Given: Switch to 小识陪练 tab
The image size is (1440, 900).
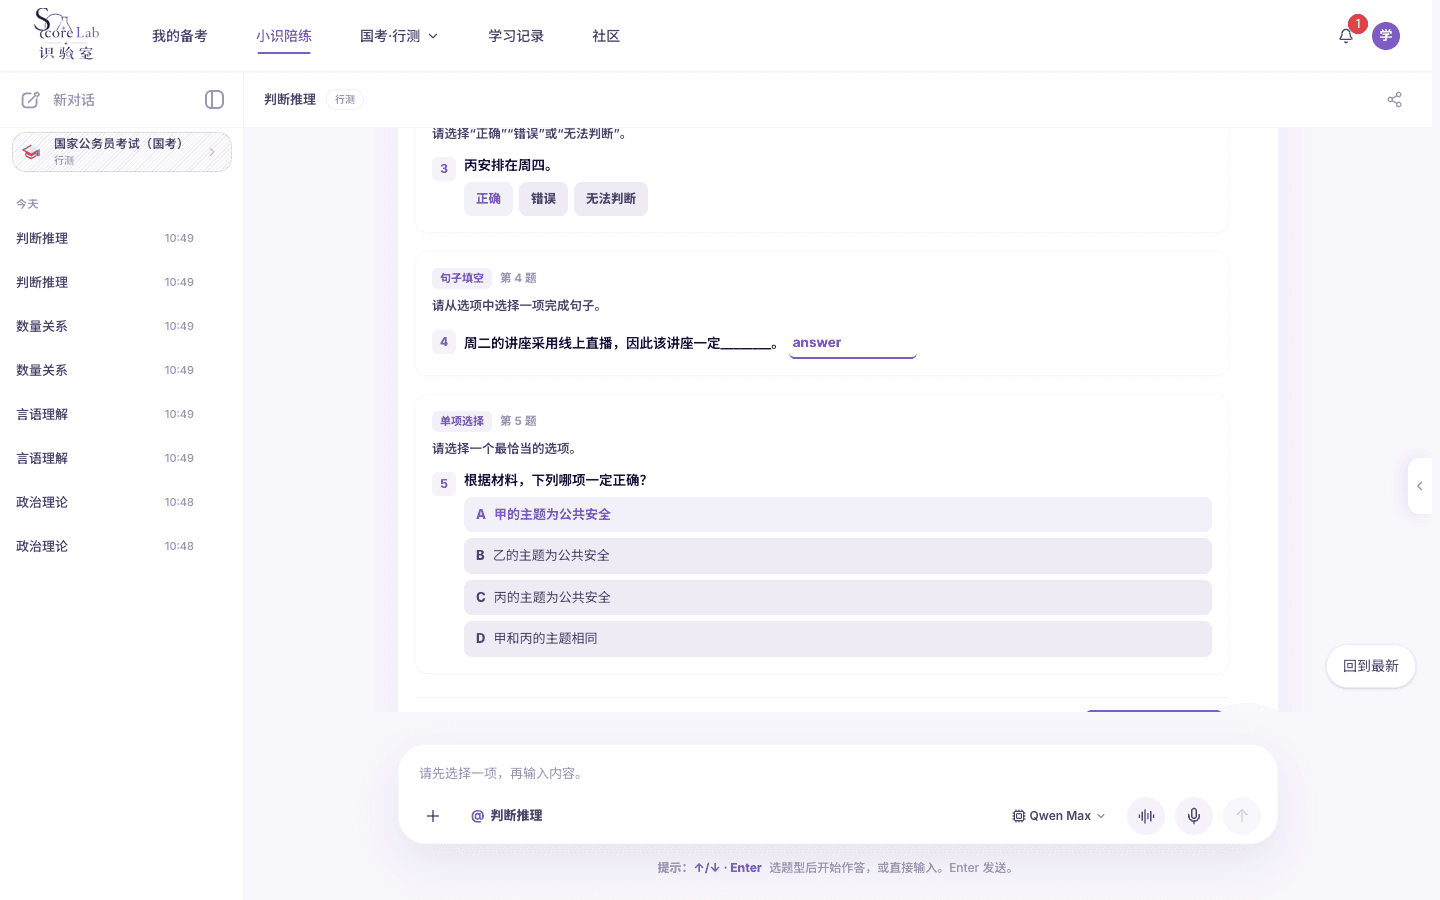Looking at the screenshot, I should coord(284,36).
